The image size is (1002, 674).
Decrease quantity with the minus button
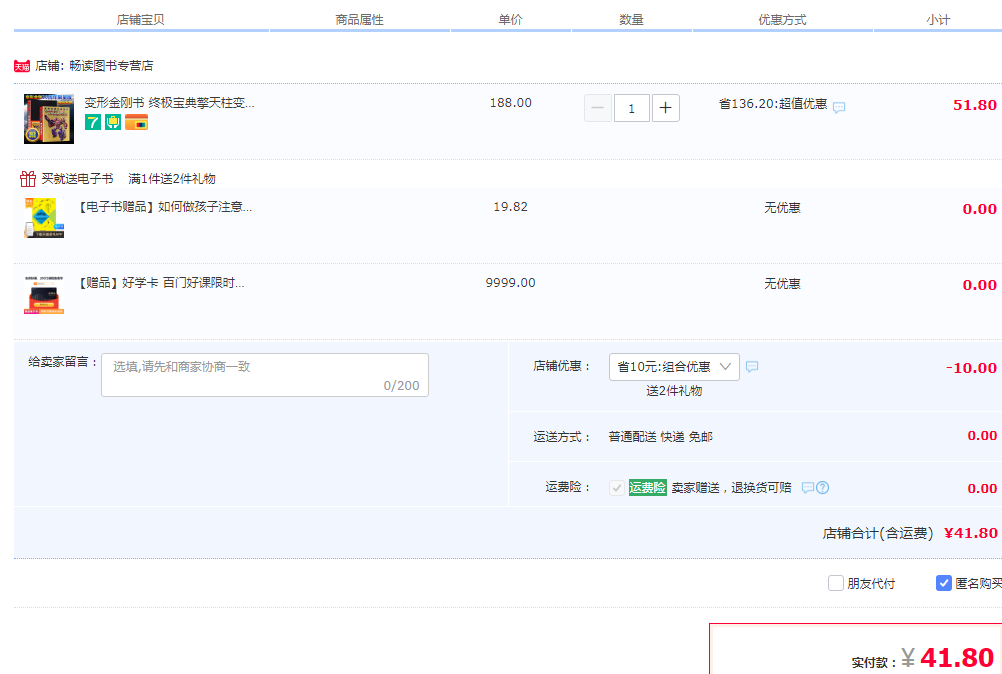pos(597,108)
